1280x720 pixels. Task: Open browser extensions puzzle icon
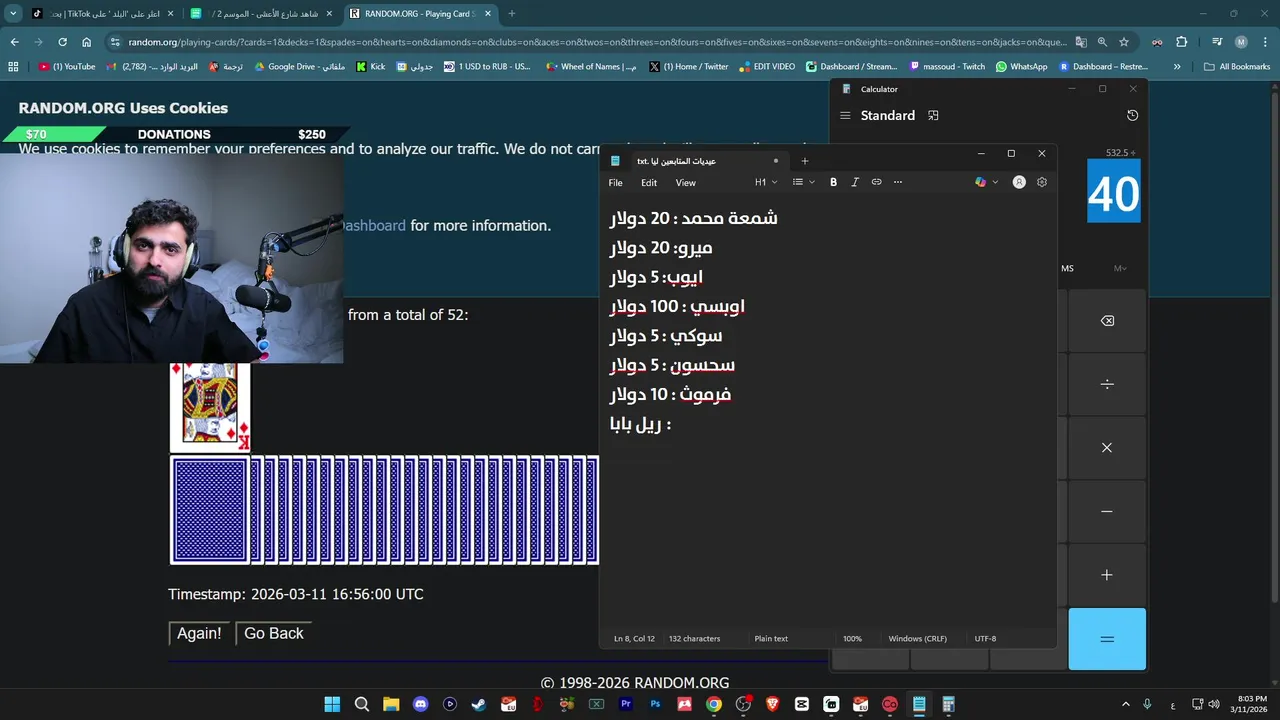coord(1181,42)
